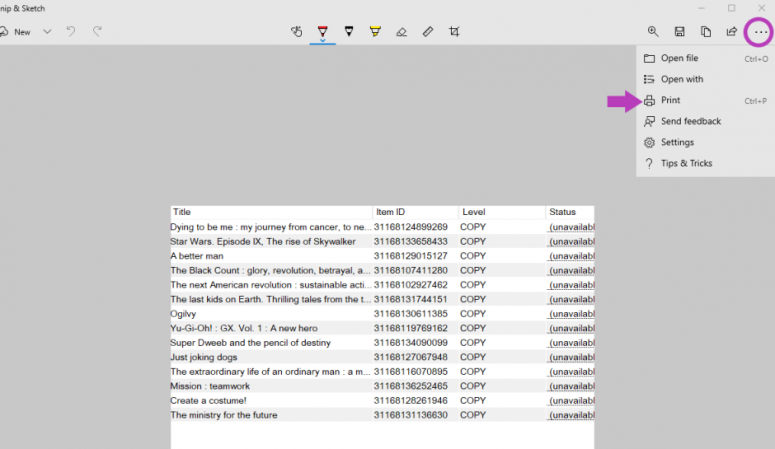
Task: Click the Level column header
Action: 502,212
